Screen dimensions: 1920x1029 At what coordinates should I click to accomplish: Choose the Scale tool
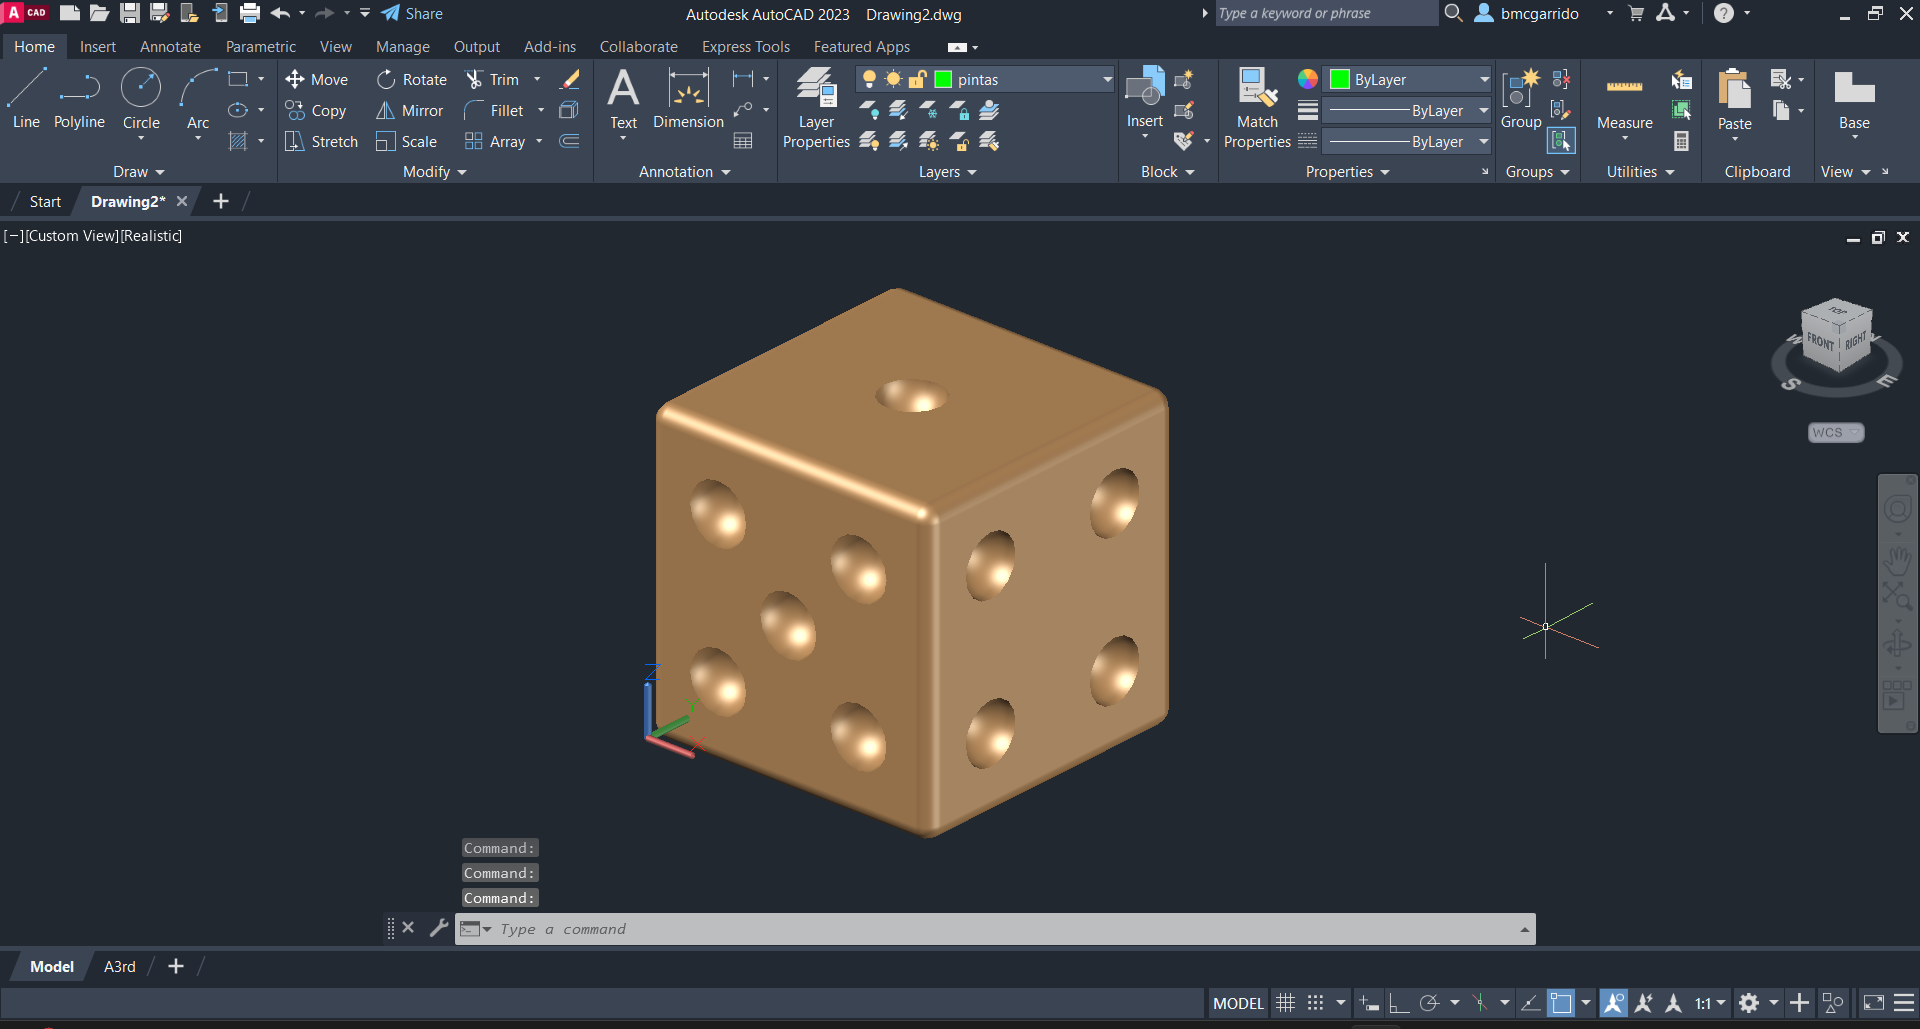[406, 141]
